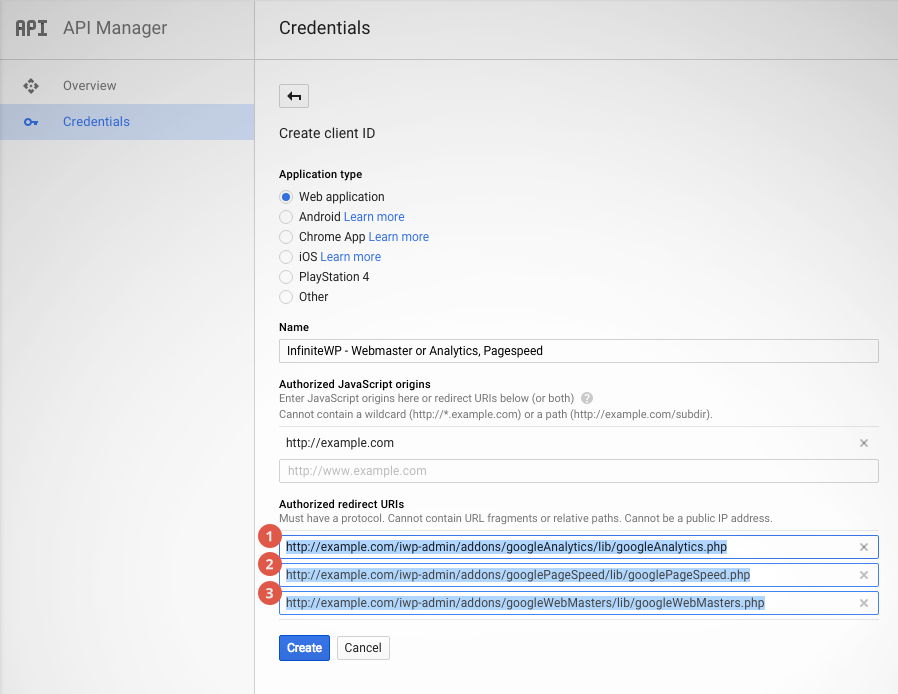Click the Name input field
This screenshot has height=694, width=898.
(x=578, y=351)
